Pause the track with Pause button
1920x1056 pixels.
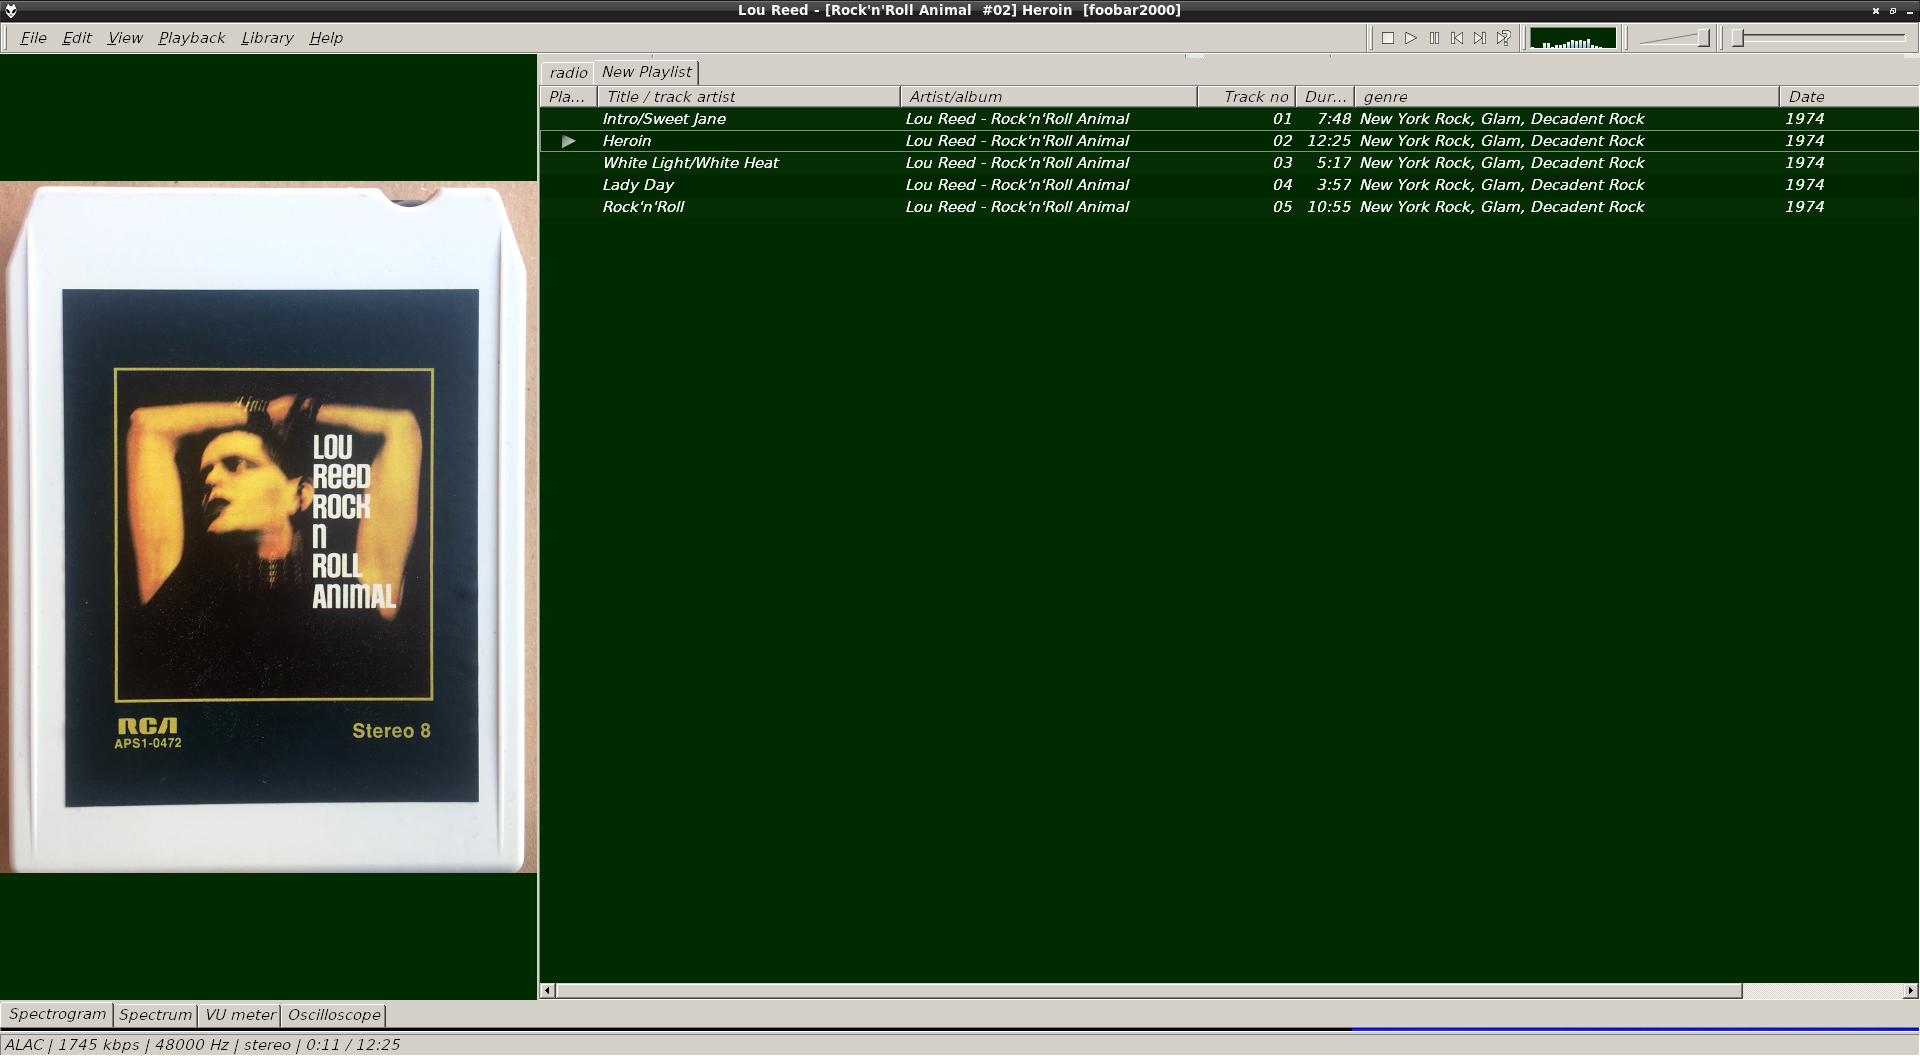tap(1434, 38)
